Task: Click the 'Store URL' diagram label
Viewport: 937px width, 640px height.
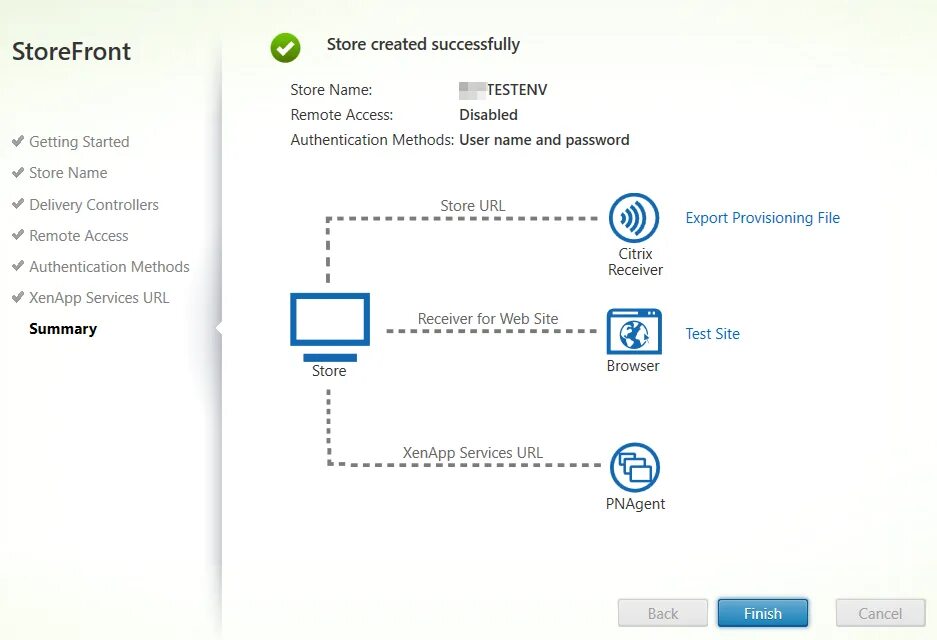Action: pos(473,206)
